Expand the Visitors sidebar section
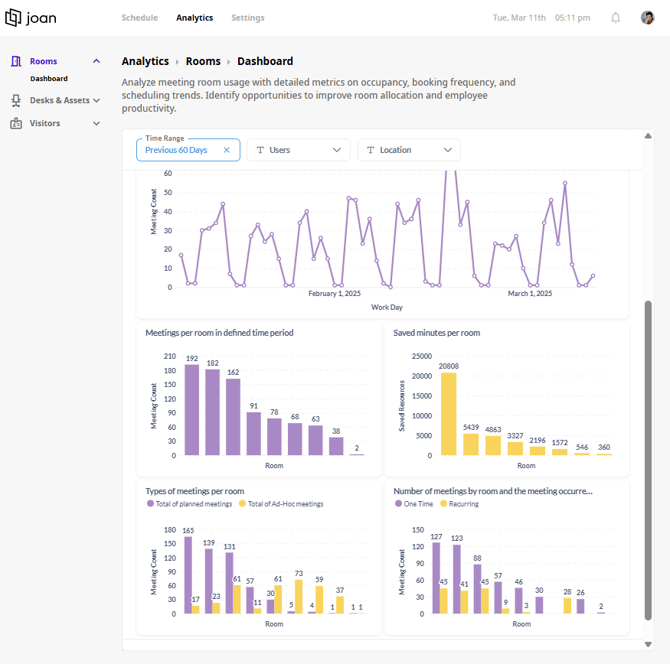Viewport: 670px width, 664px height. [x=97, y=123]
